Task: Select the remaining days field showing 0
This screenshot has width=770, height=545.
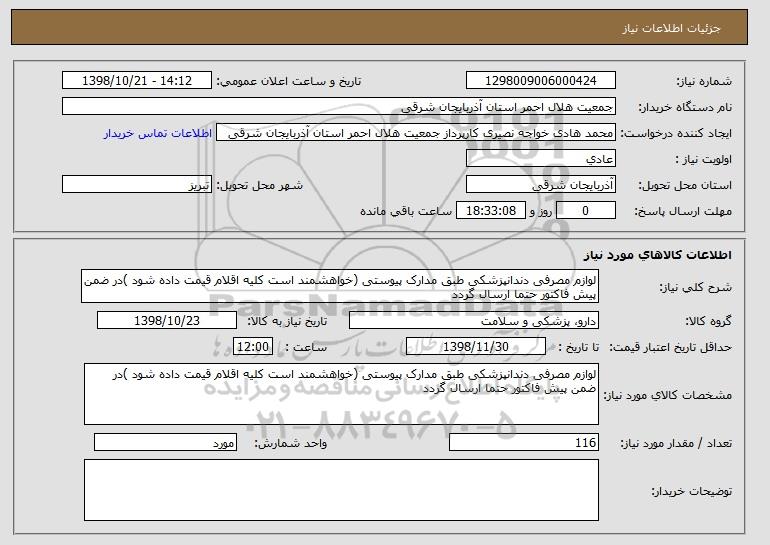Action: [x=585, y=211]
